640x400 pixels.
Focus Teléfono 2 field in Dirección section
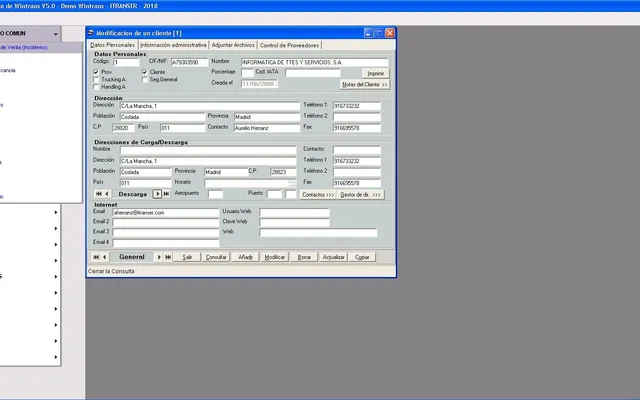coord(357,117)
